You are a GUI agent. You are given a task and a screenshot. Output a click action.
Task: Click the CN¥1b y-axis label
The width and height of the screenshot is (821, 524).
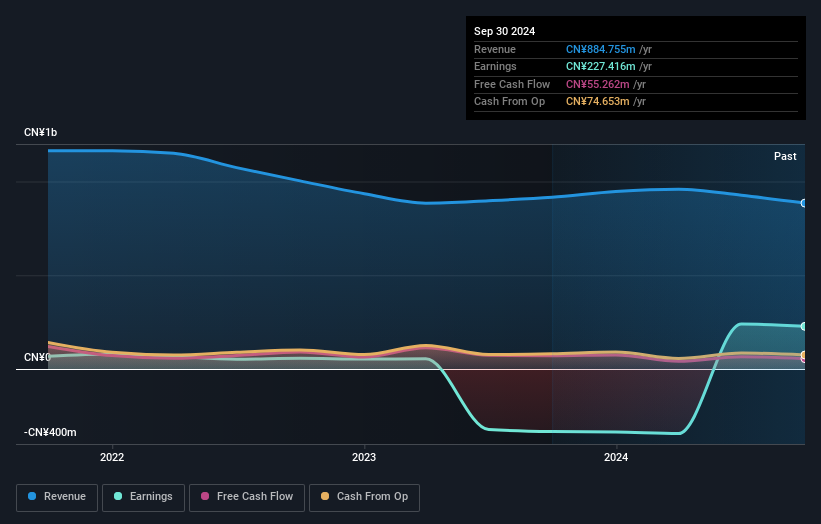pos(40,132)
